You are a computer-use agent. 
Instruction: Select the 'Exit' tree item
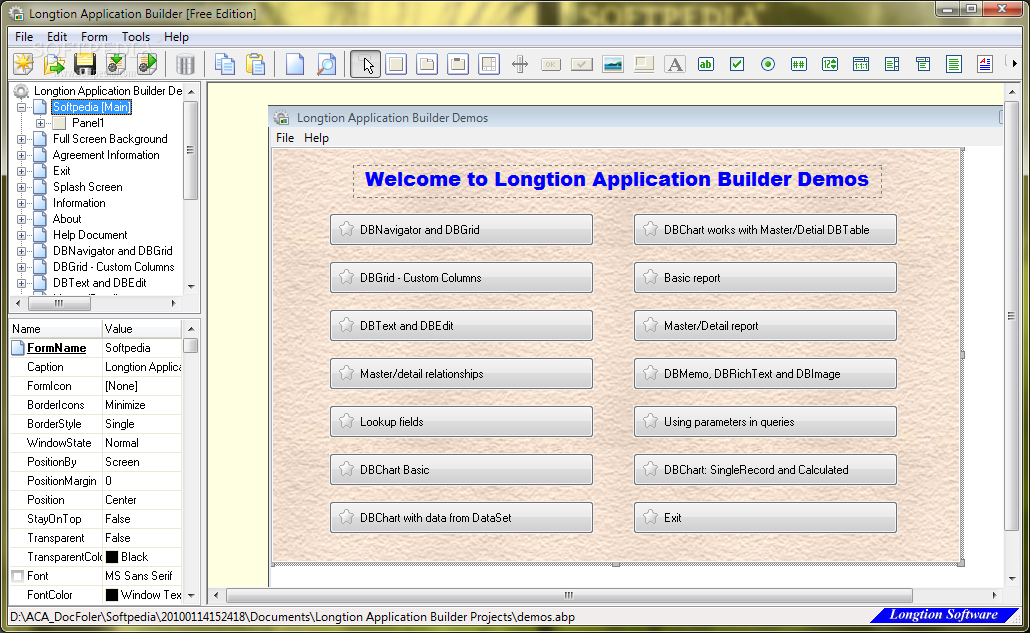(x=62, y=171)
